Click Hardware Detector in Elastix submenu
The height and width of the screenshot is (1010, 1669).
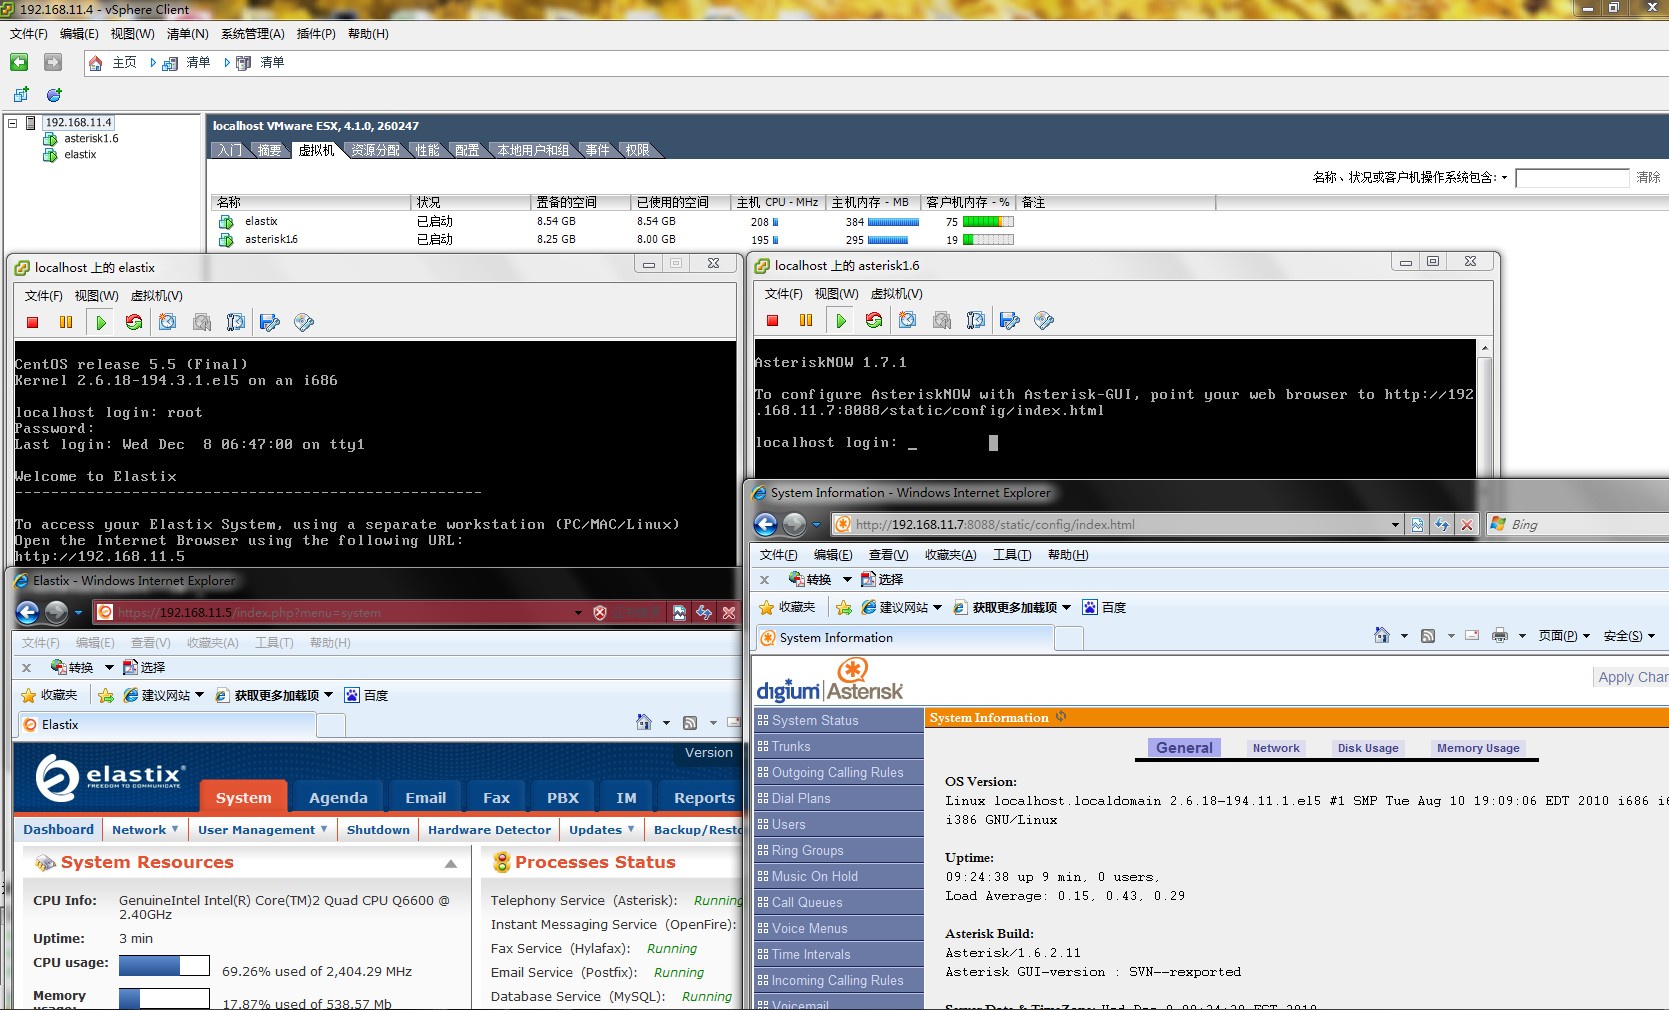pyautogui.click(x=489, y=829)
